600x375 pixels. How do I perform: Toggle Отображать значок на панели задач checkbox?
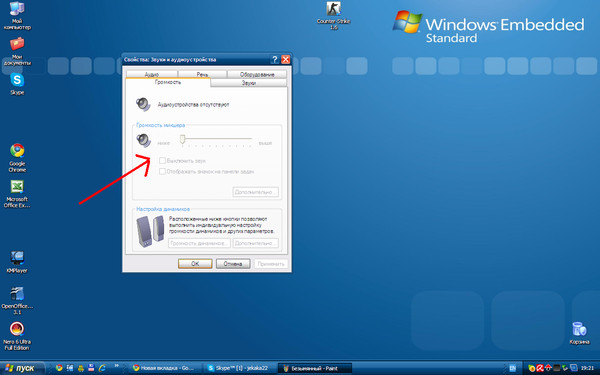(x=162, y=171)
